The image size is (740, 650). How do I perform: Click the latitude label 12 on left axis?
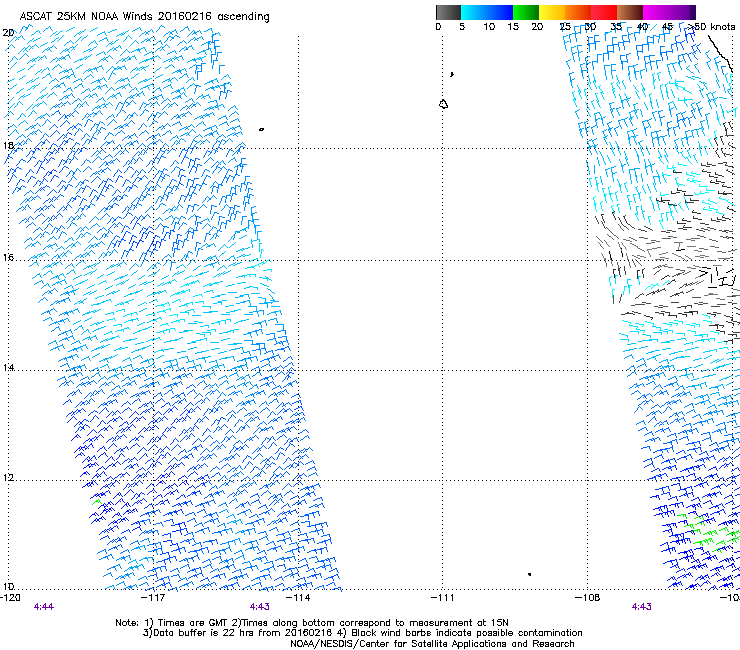tap(8, 477)
